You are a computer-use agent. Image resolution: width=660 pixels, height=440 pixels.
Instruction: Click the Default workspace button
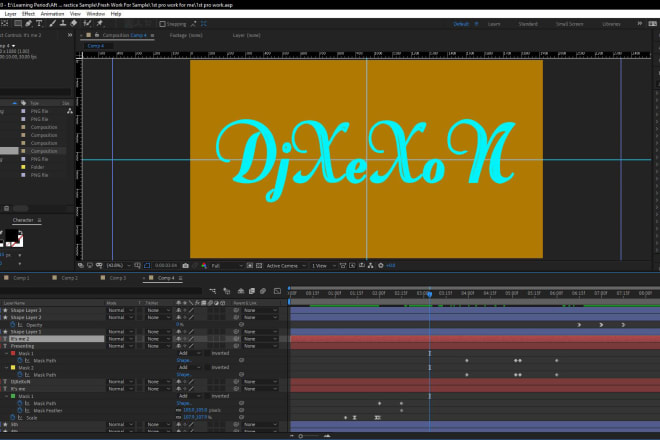461,24
